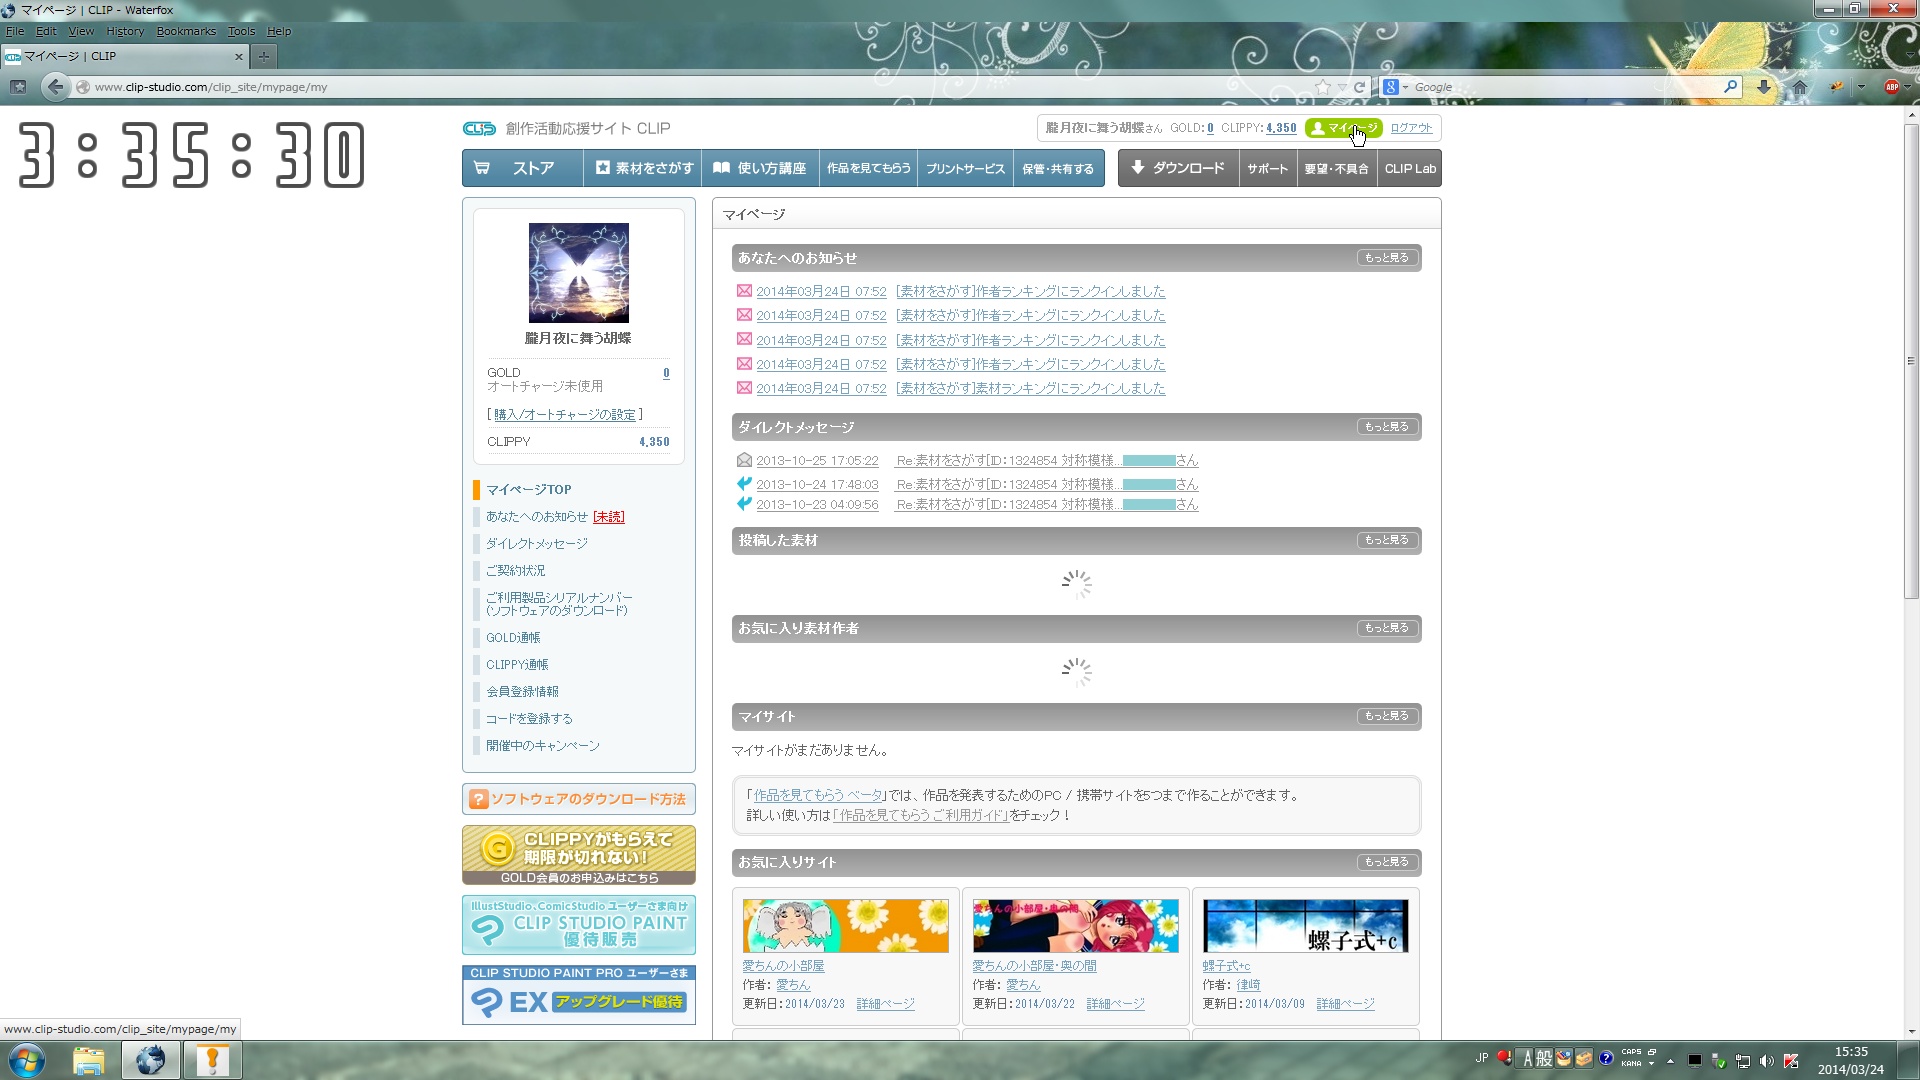Open GOLD通帳 in the sidebar
1920x1080 pixels.
coord(513,638)
